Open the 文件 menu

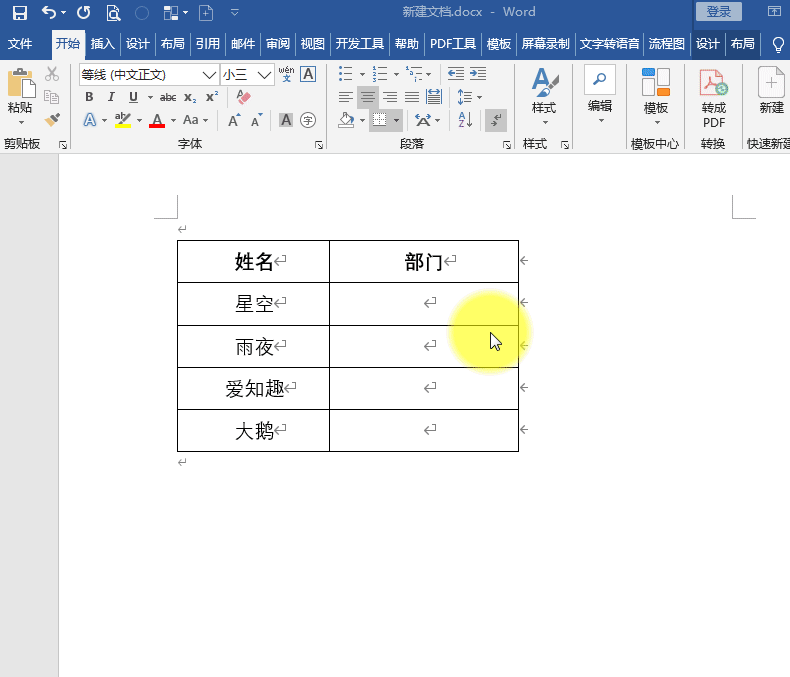click(x=20, y=44)
